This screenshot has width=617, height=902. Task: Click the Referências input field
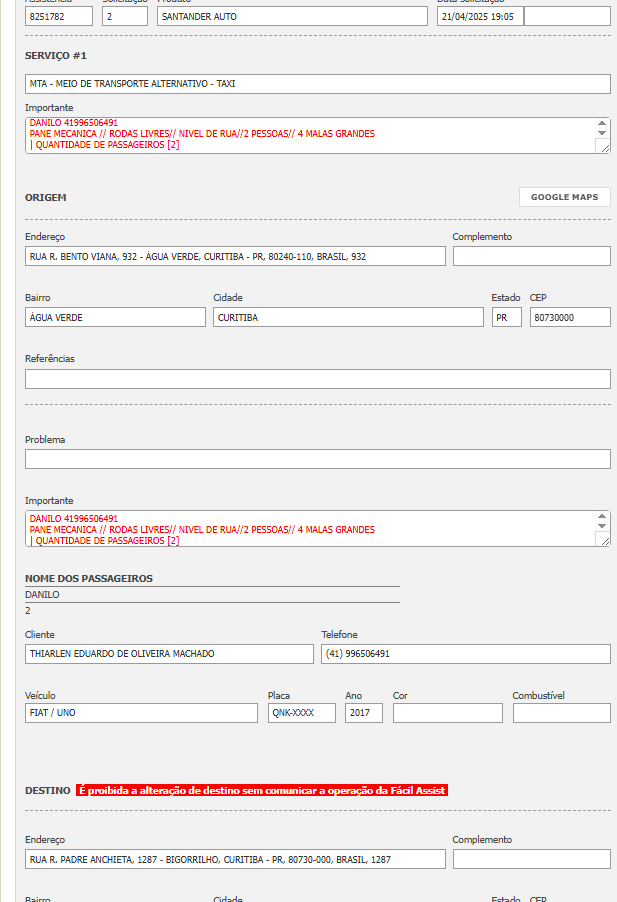(x=317, y=379)
